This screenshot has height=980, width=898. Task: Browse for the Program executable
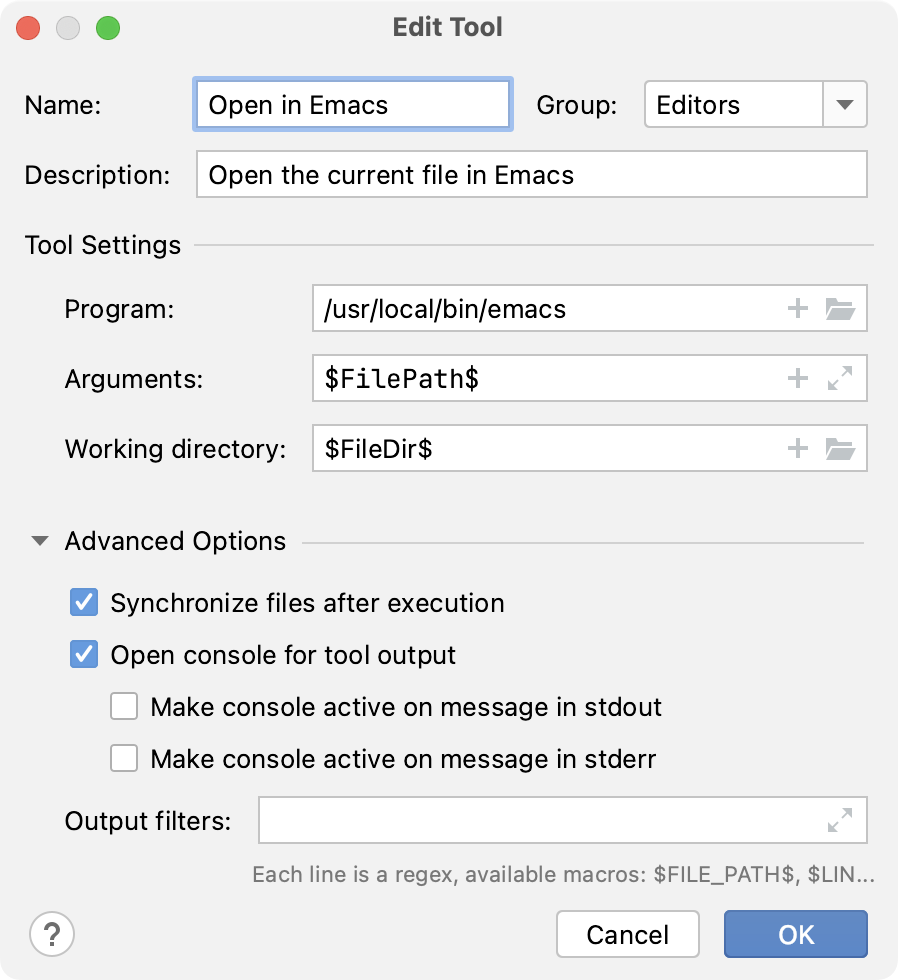point(841,308)
